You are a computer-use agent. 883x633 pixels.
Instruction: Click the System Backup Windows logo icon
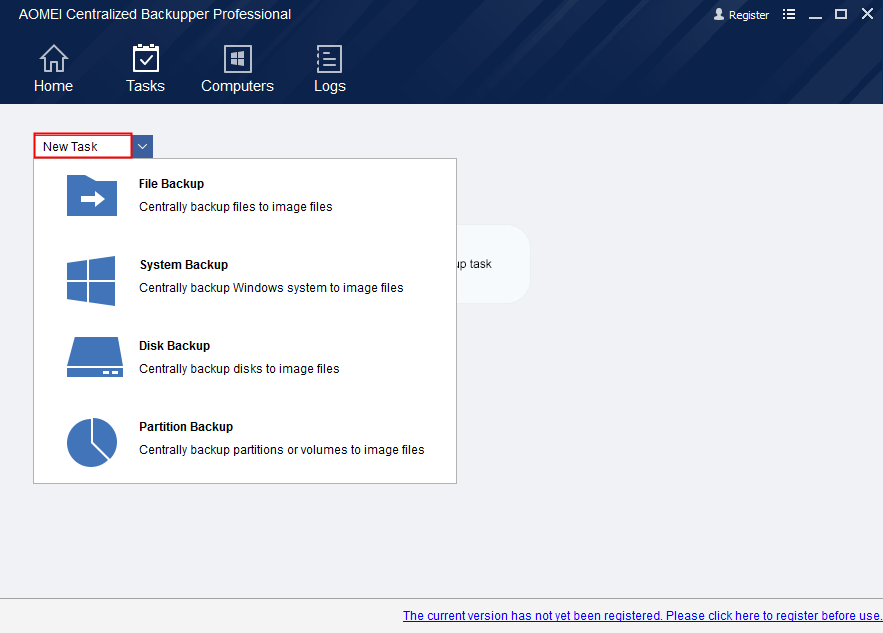click(91, 281)
